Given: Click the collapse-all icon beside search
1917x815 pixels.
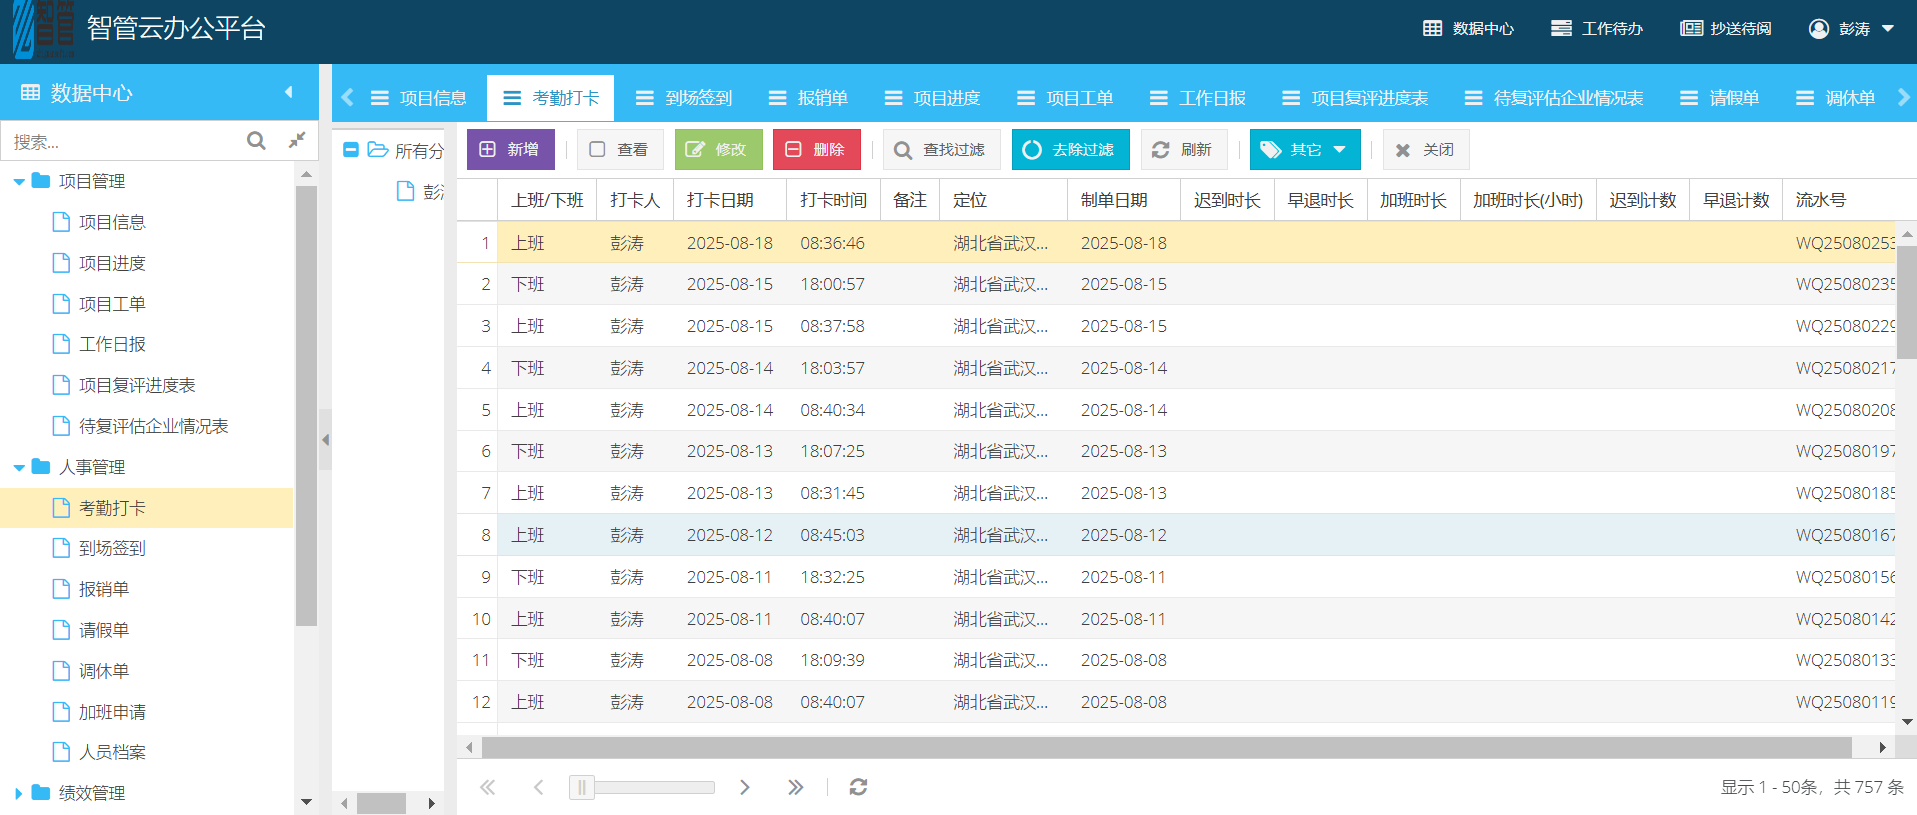Looking at the screenshot, I should [297, 140].
